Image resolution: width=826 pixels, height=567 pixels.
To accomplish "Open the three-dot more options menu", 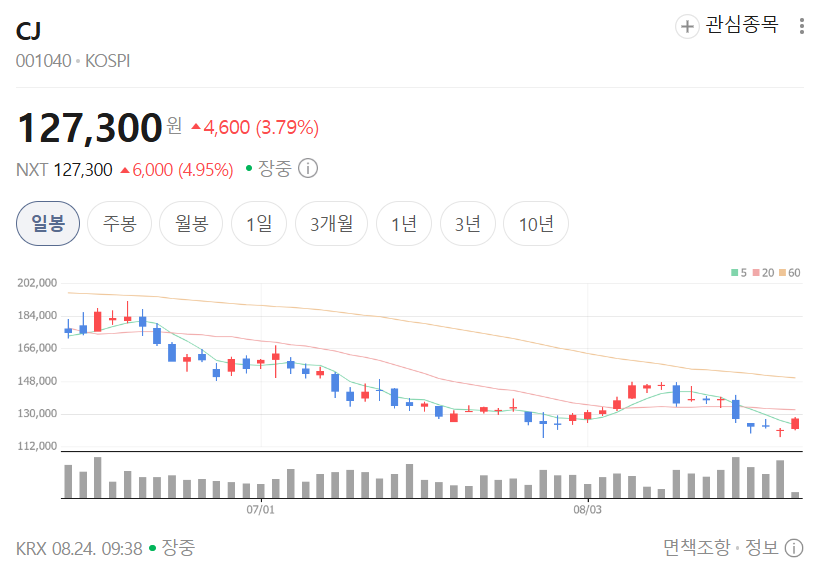I will tap(801, 26).
